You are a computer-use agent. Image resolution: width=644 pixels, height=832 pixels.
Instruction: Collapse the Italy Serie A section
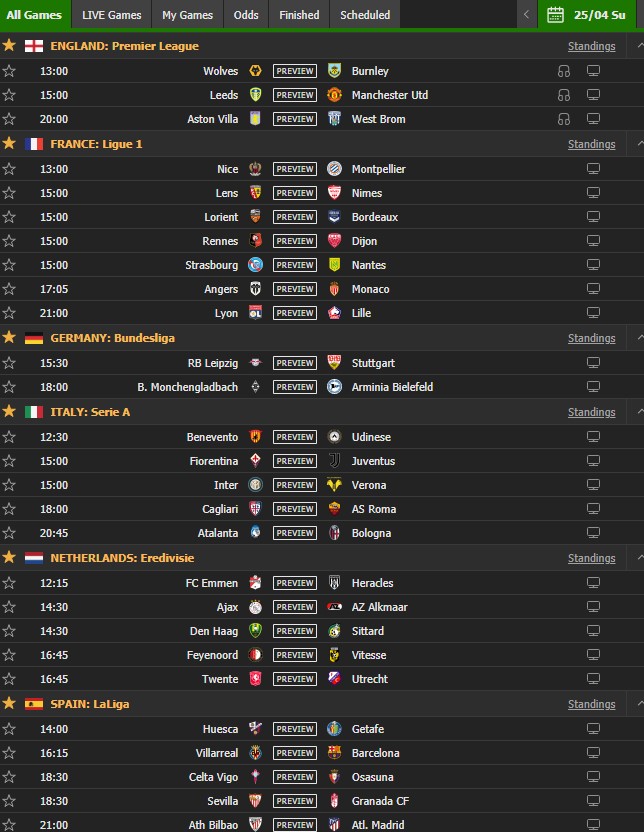(x=639, y=412)
